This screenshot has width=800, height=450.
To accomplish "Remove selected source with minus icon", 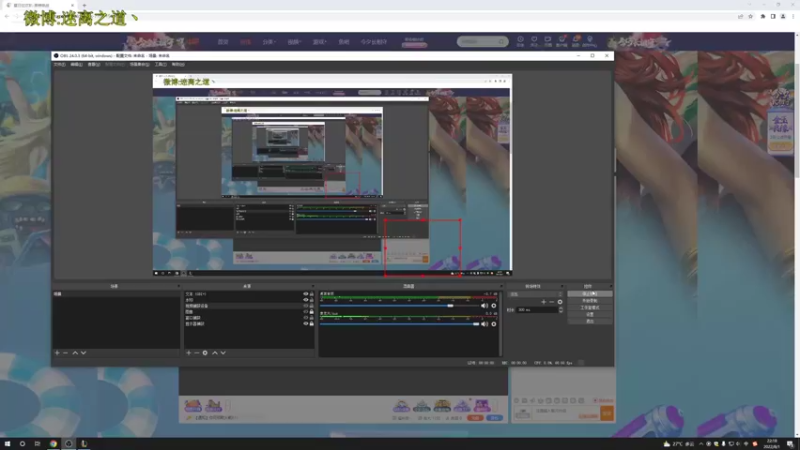I will [x=196, y=353].
